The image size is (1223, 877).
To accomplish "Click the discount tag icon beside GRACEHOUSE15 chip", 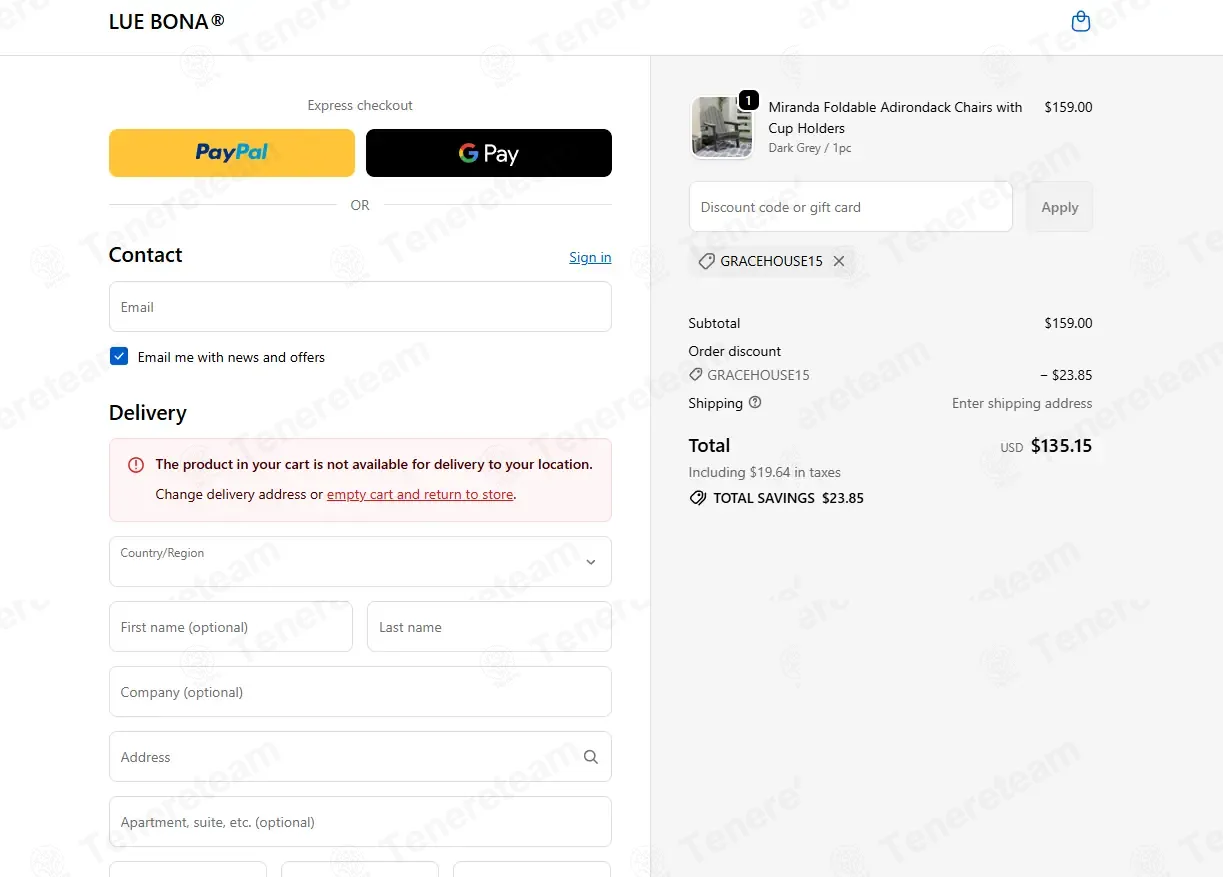I will click(x=707, y=261).
